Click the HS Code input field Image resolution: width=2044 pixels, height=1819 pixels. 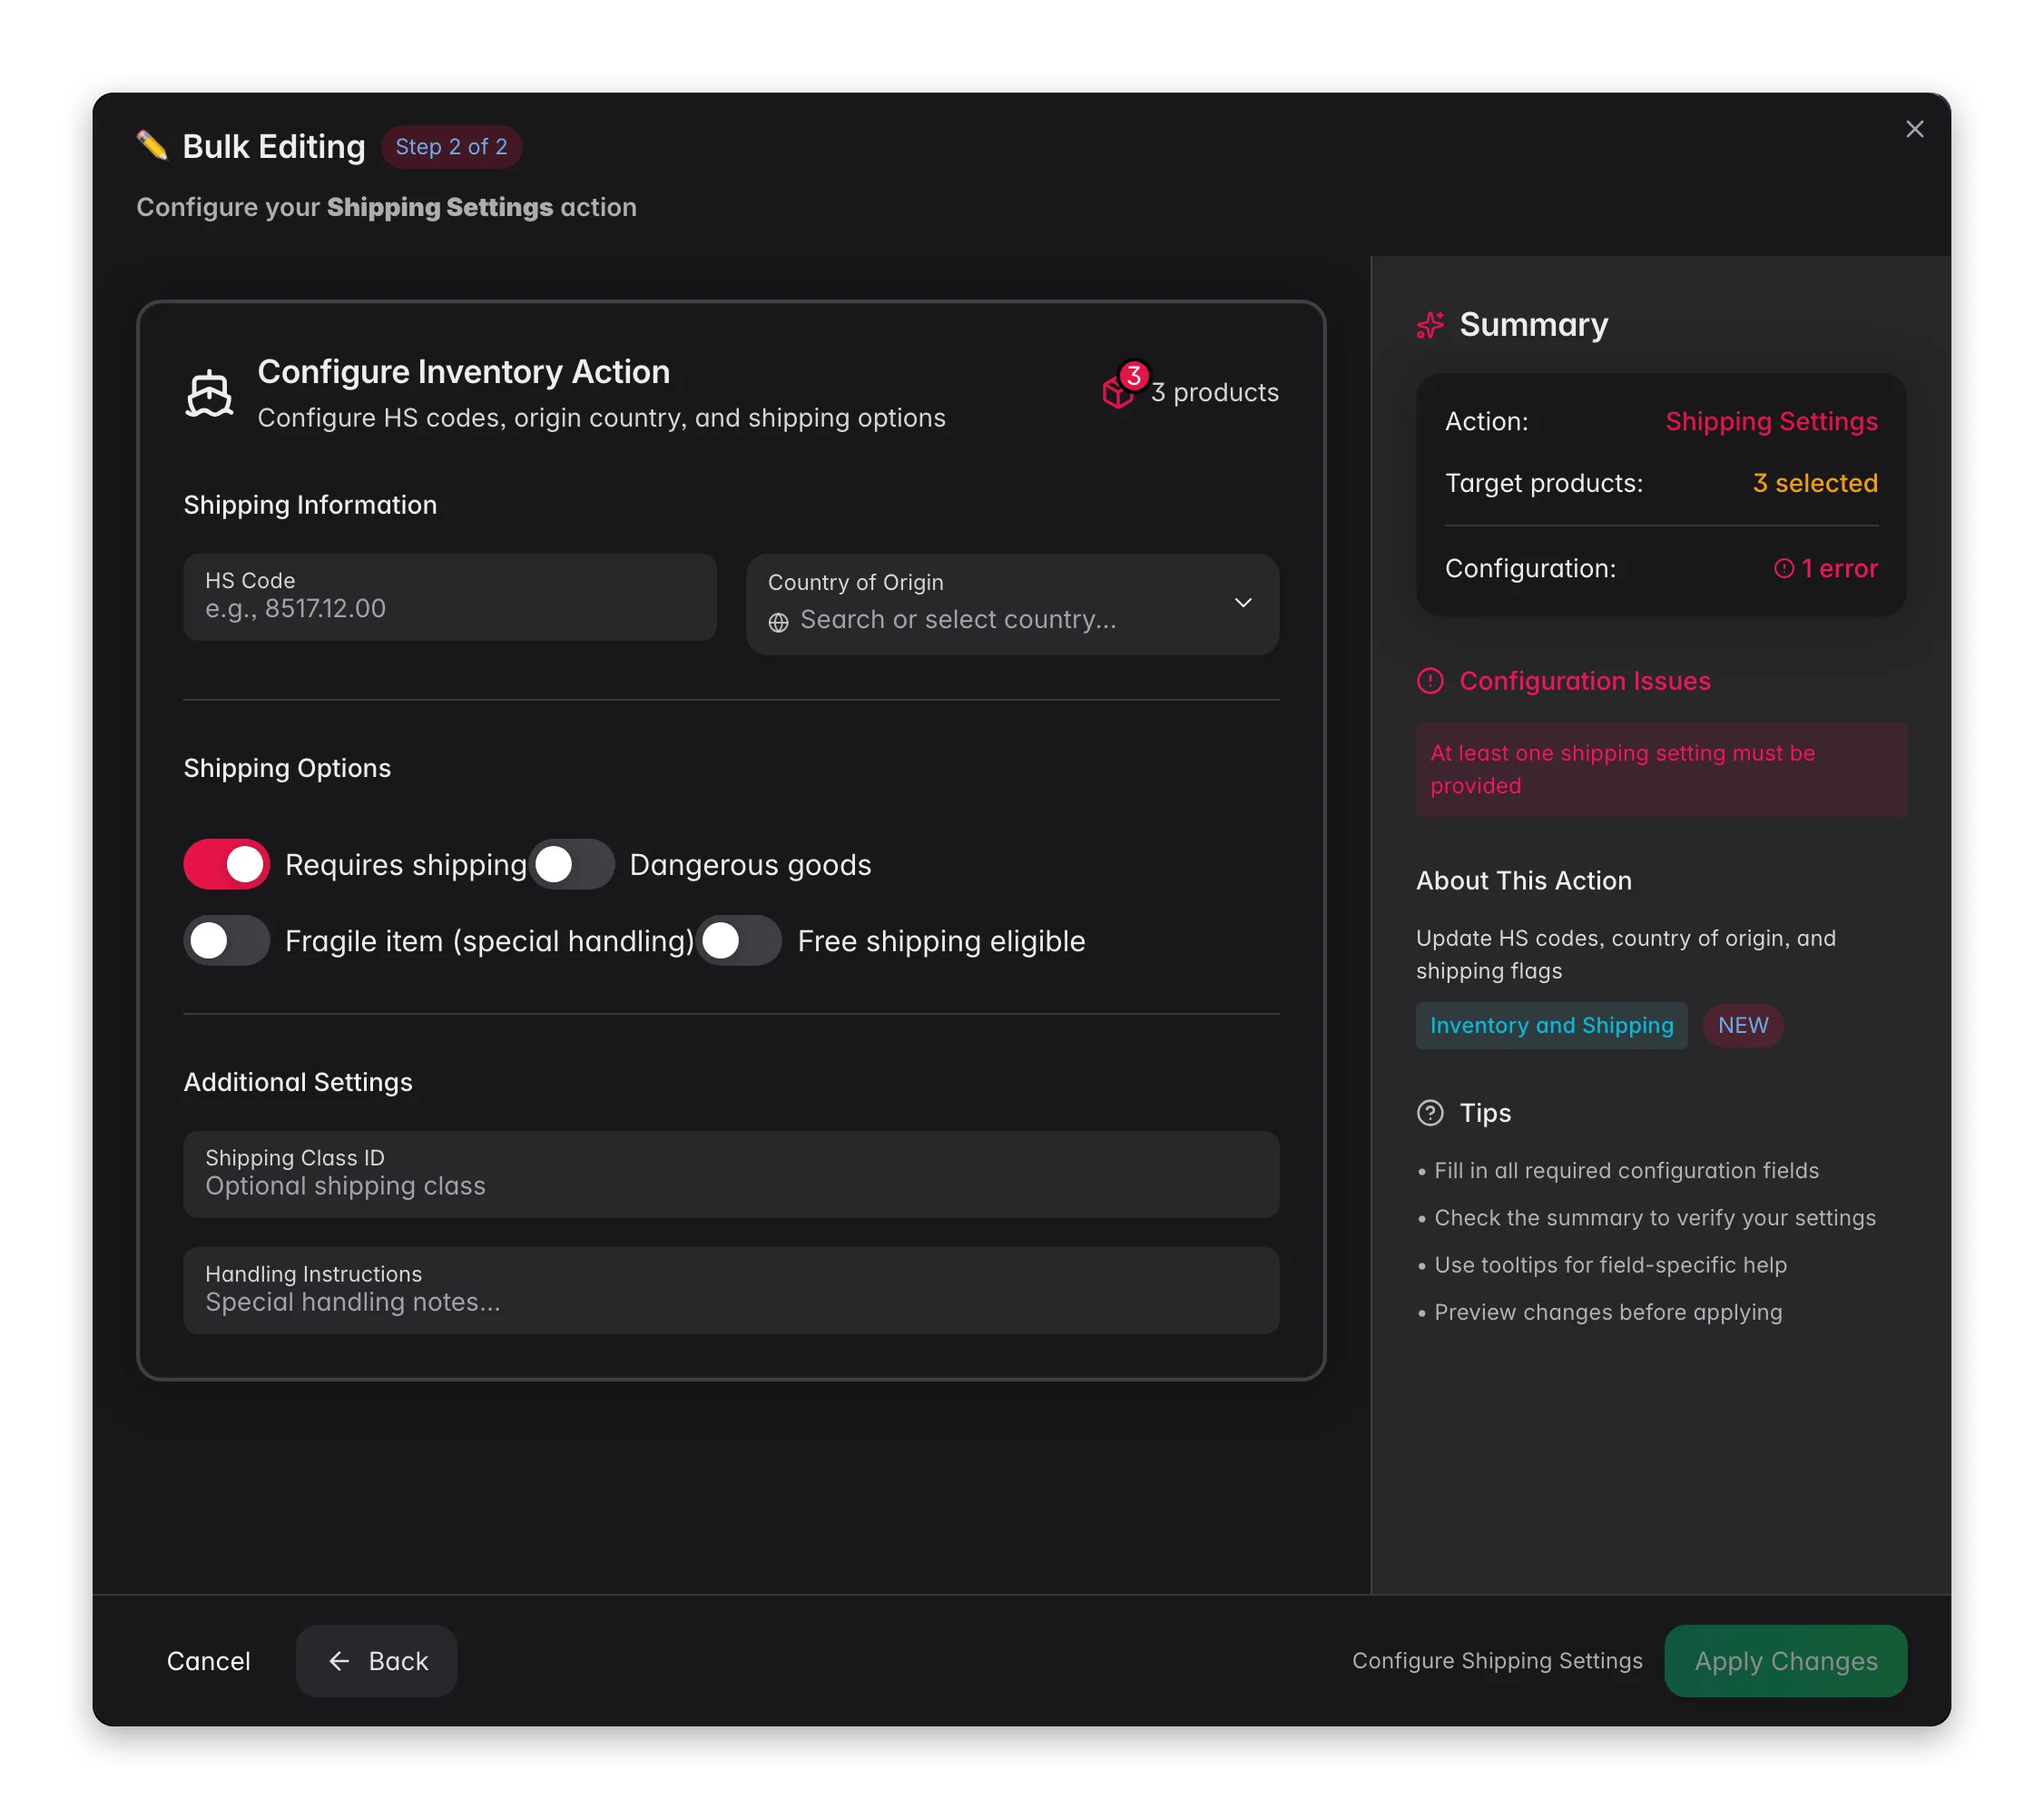coord(450,597)
